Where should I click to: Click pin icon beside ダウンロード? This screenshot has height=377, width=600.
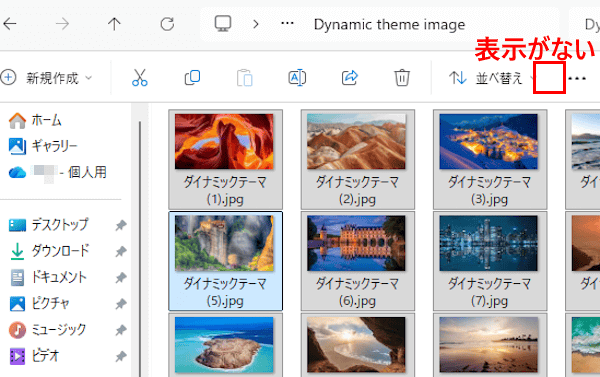tap(121, 251)
